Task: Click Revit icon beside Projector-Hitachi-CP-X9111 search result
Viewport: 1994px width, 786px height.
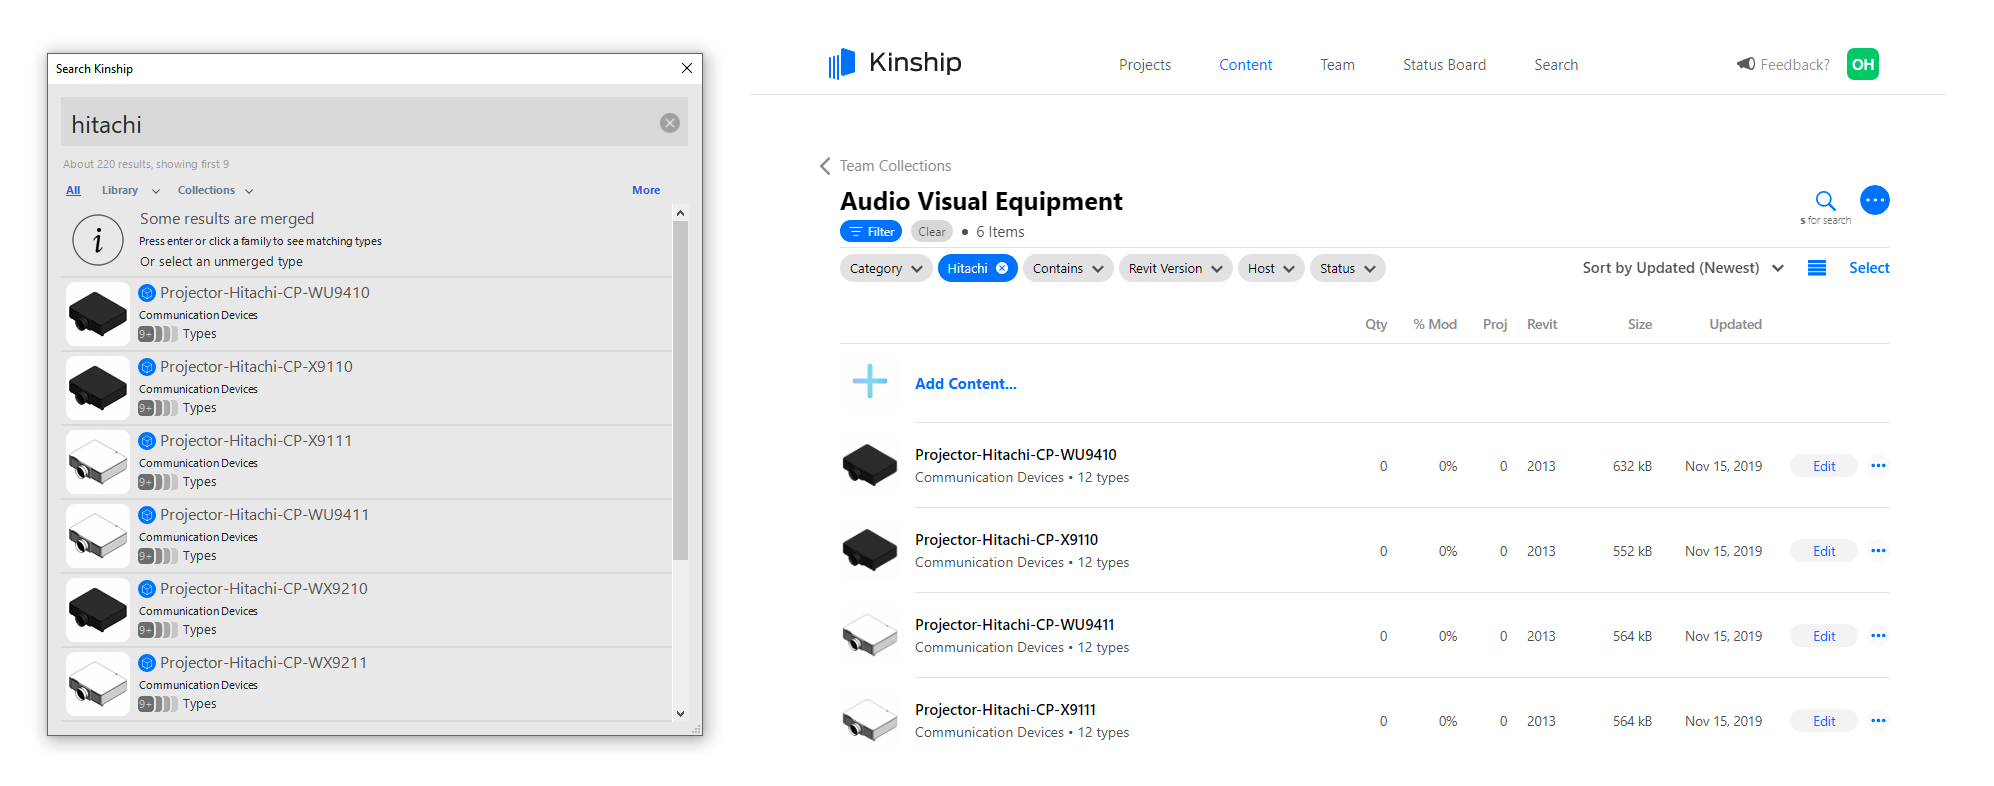Action: point(147,441)
